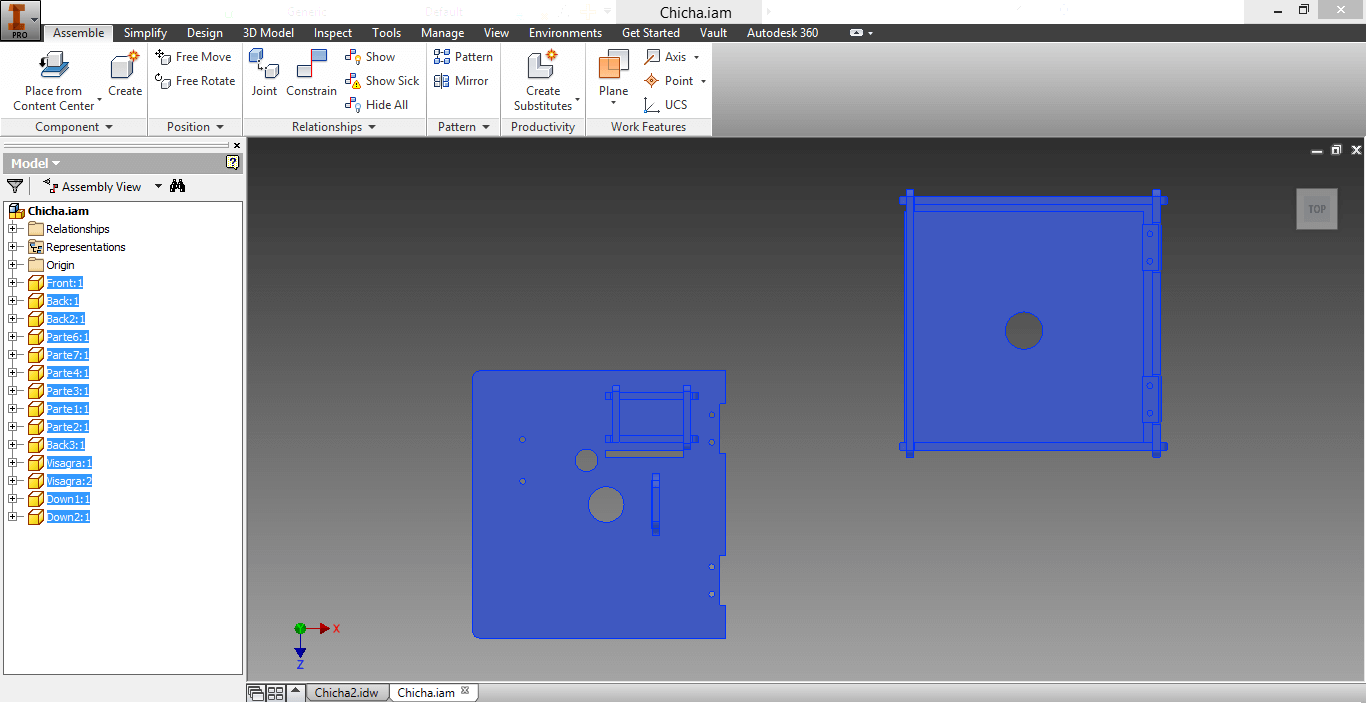
Task: Select Down2:1 in the browser tree
Action: tap(68, 517)
